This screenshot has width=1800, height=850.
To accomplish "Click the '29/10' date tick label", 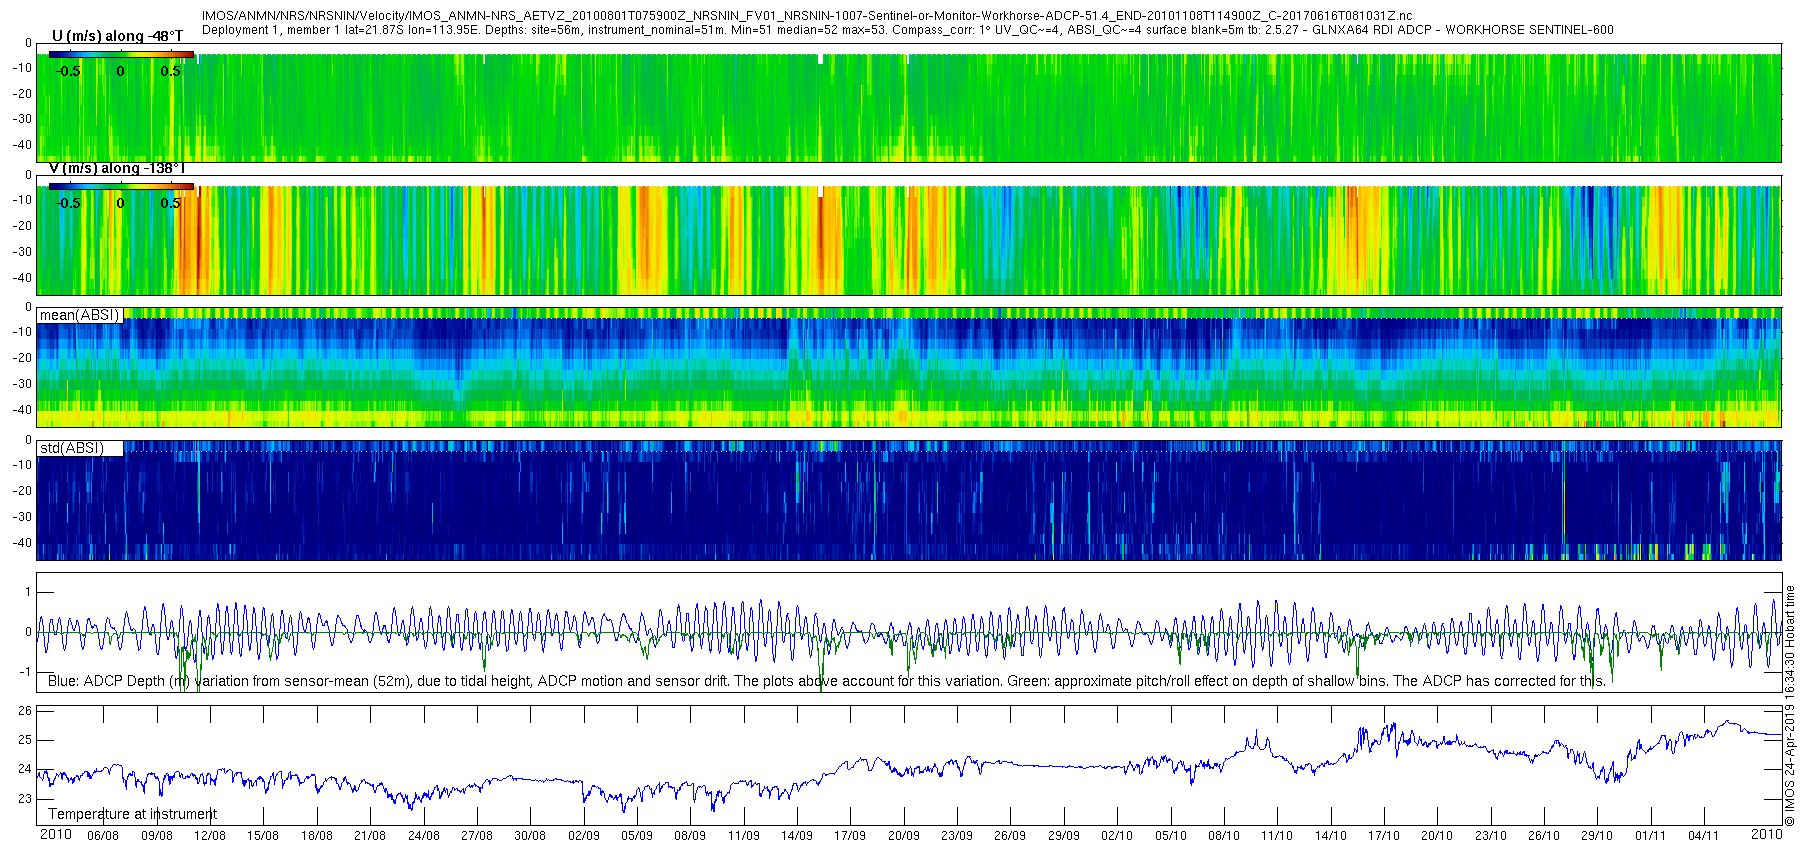I will (x=1597, y=836).
